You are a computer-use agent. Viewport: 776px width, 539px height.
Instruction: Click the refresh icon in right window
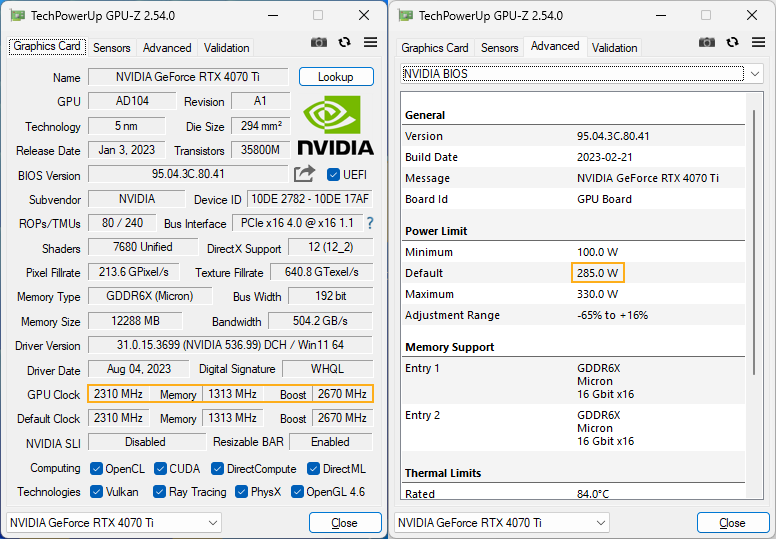[732, 43]
